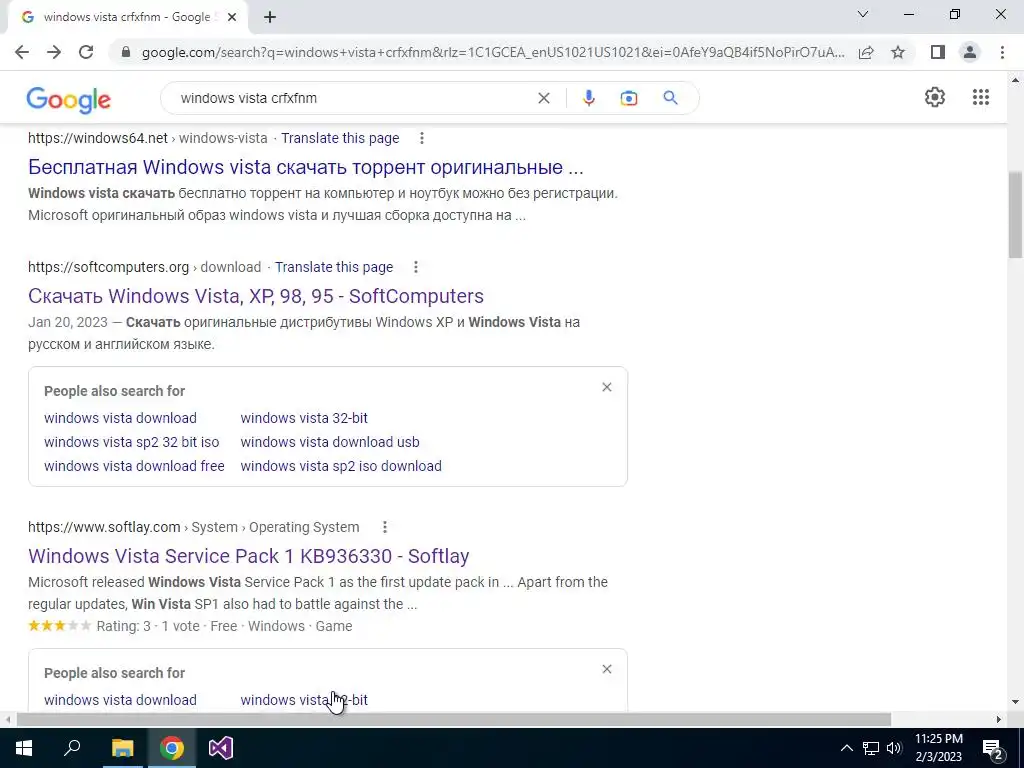Open the volume control in the tray
This screenshot has width=1024, height=768.
tap(894, 748)
